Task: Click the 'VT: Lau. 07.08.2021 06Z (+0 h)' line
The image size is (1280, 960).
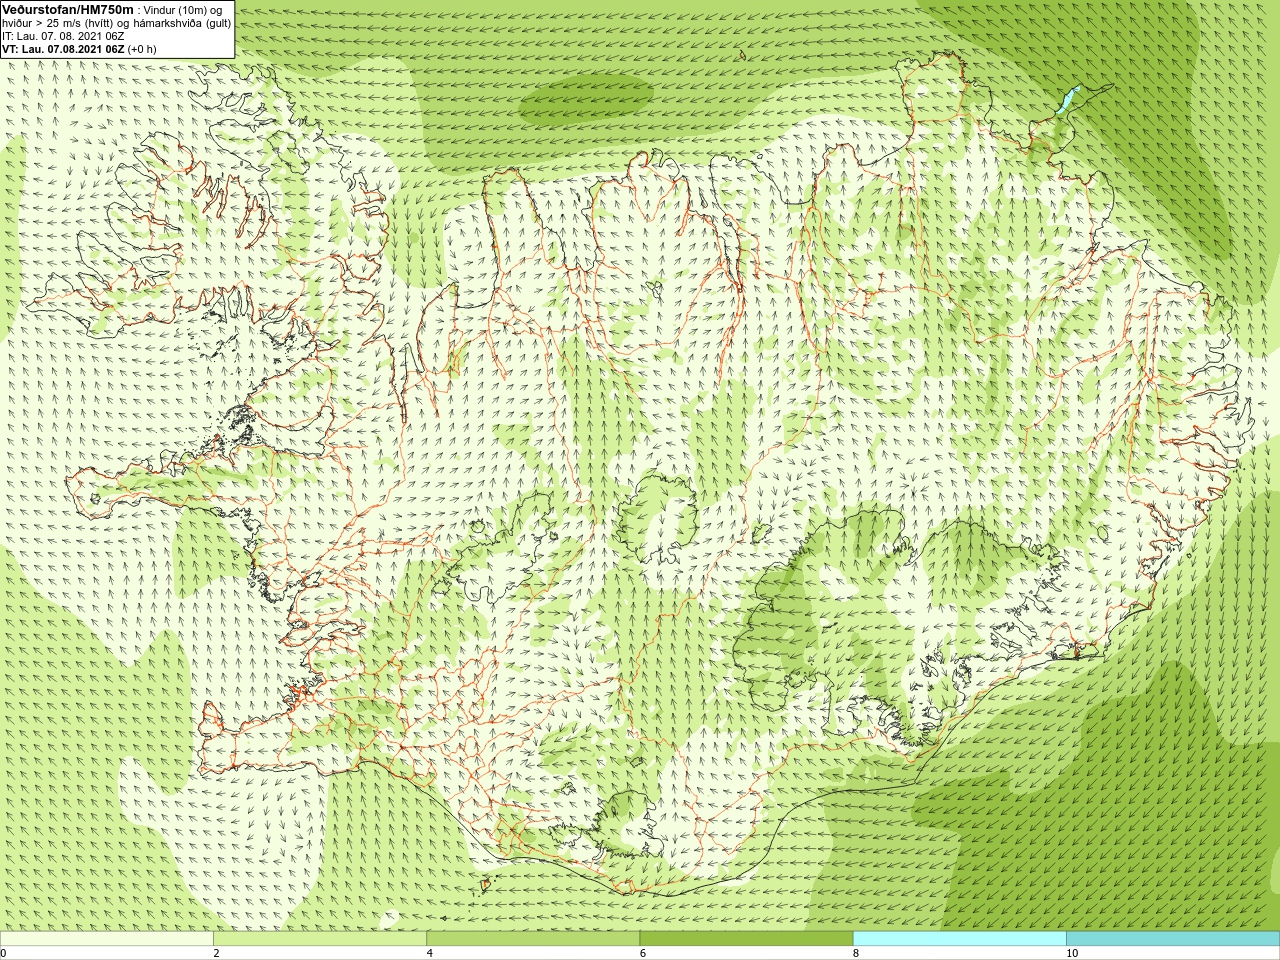Action: point(79,49)
